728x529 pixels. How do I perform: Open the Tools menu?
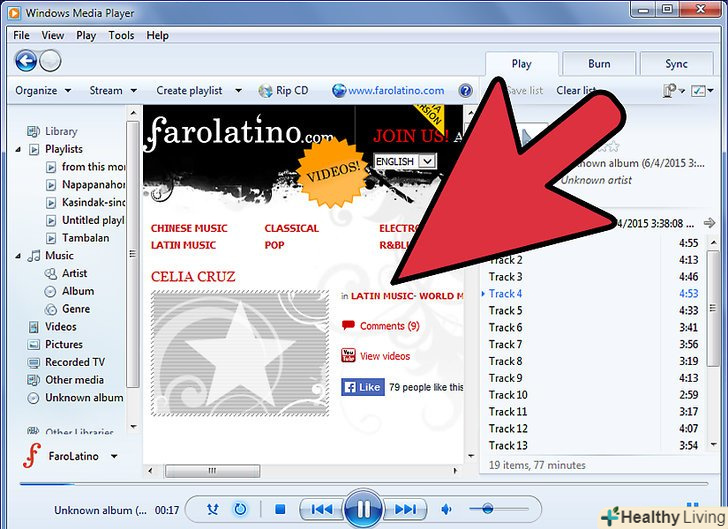click(x=121, y=35)
